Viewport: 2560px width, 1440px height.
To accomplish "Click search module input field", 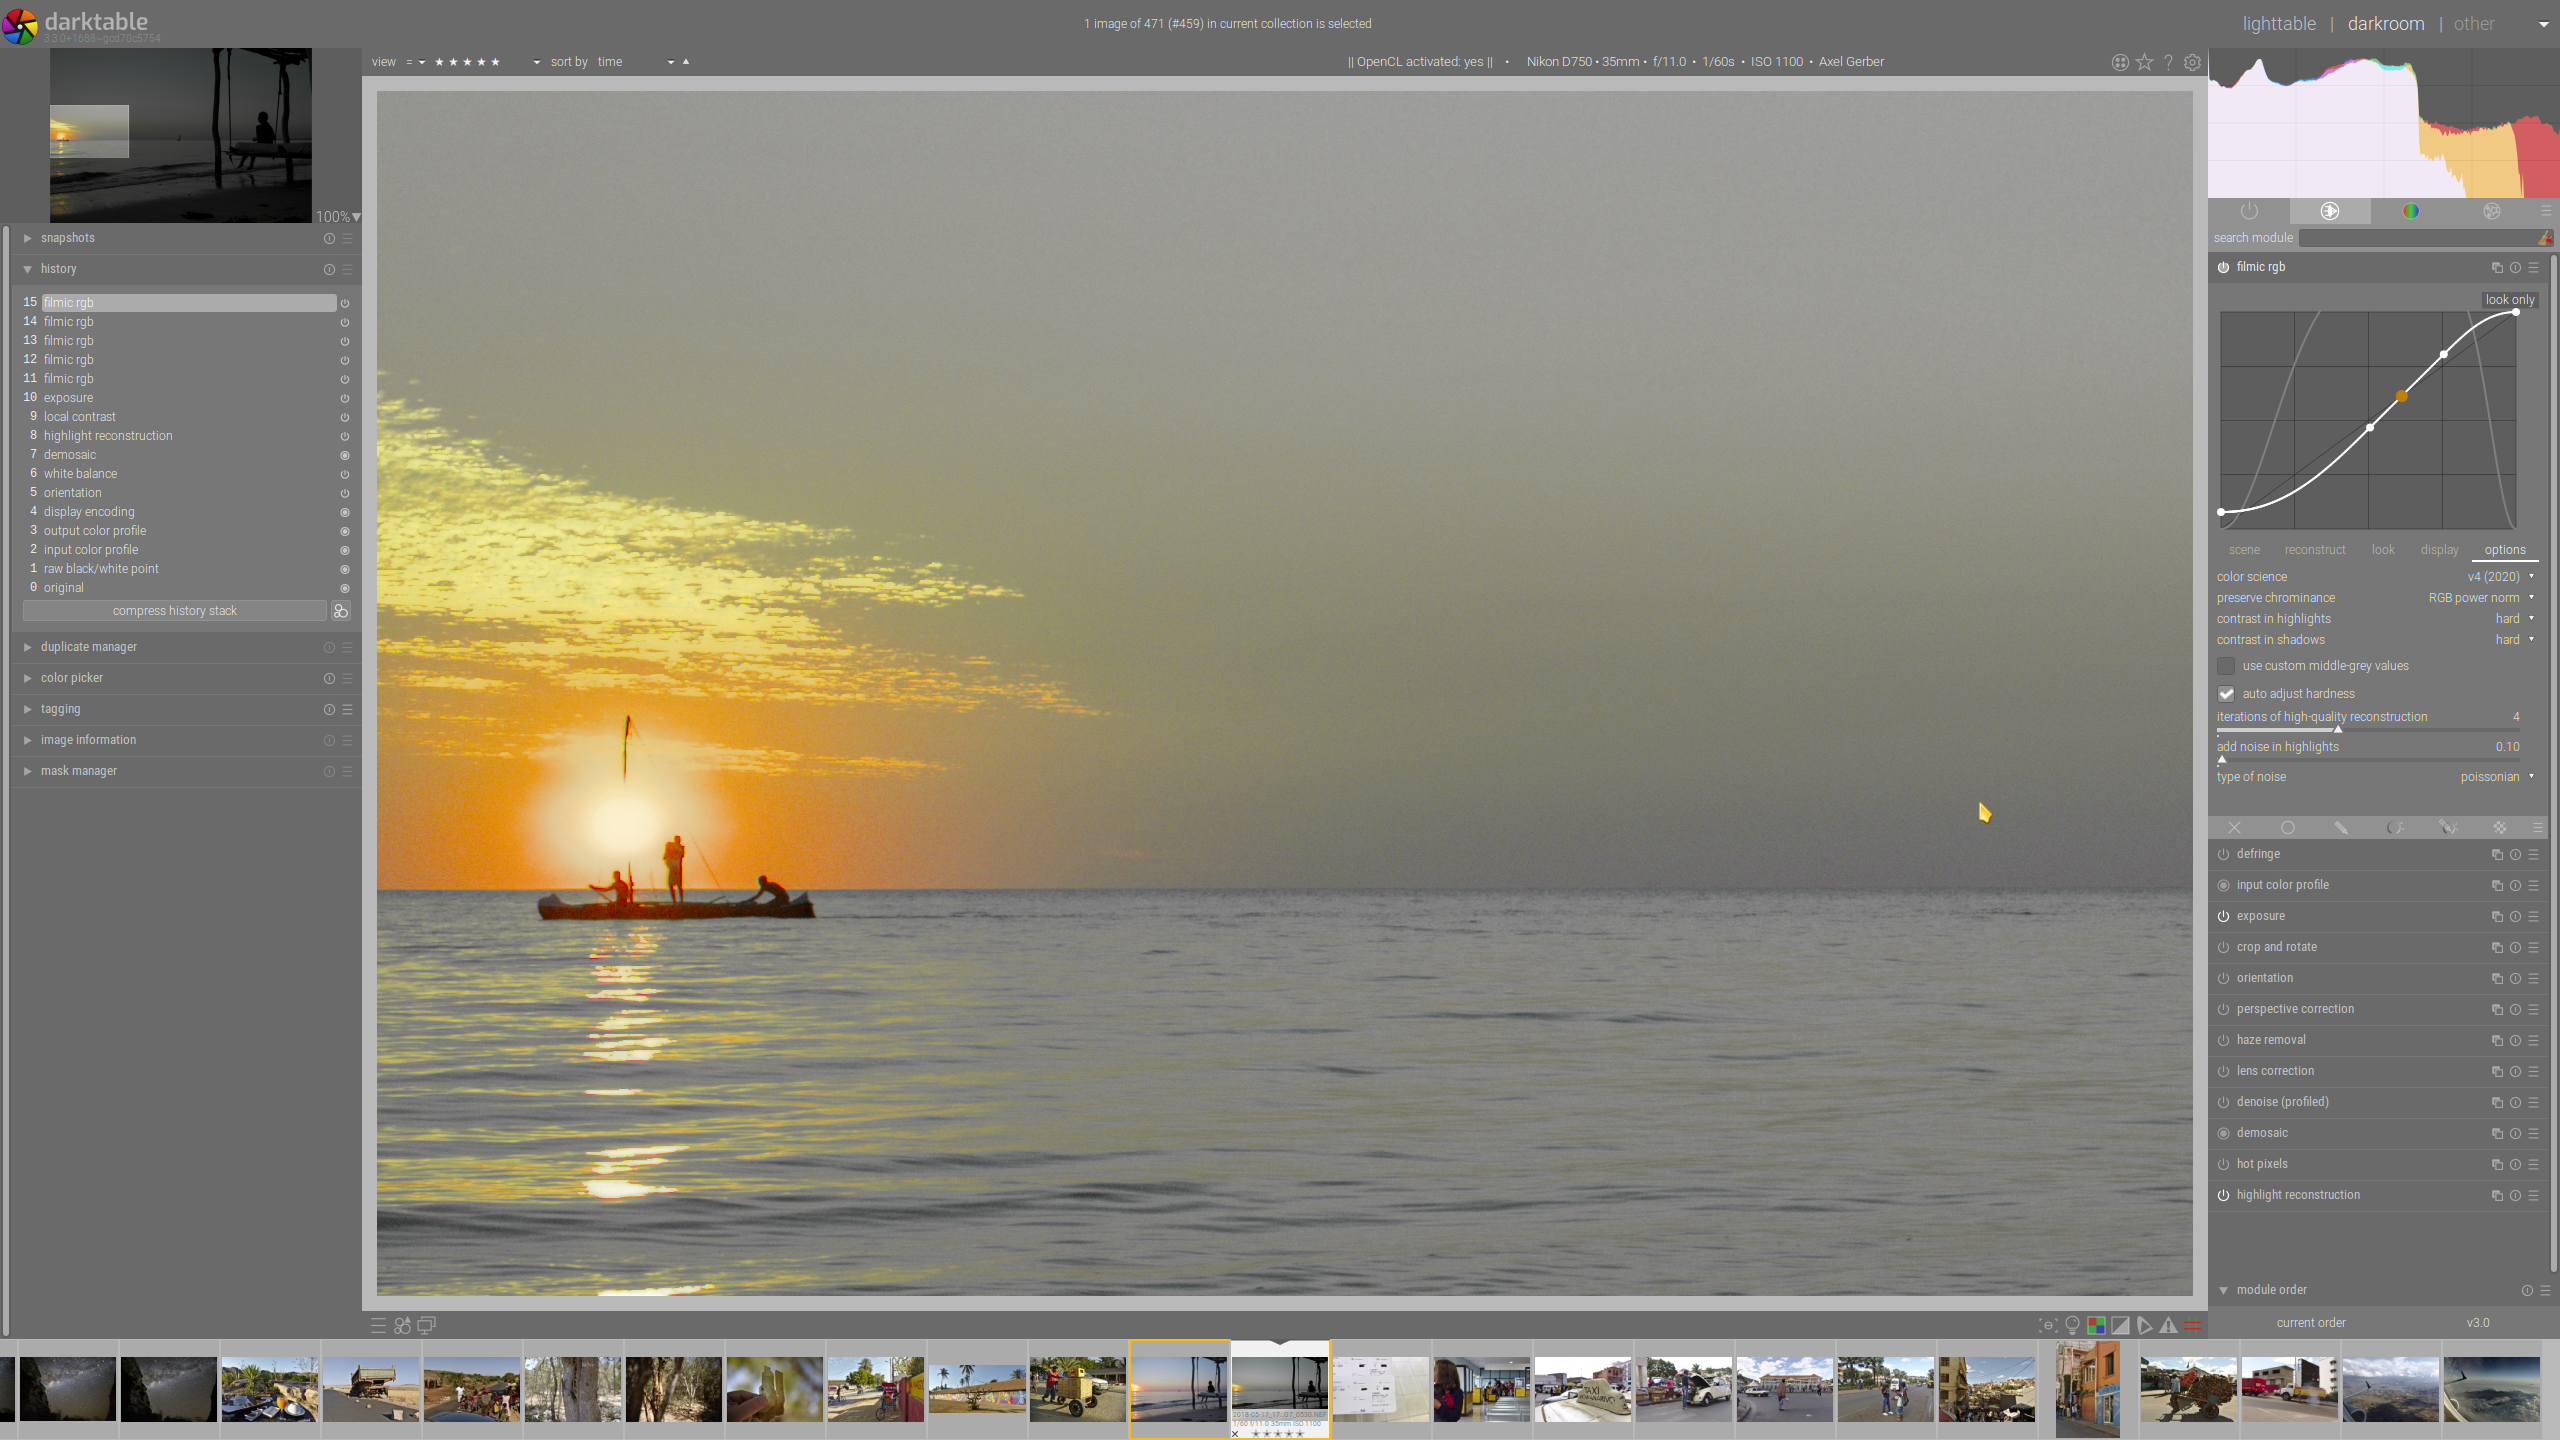I will click(2417, 238).
